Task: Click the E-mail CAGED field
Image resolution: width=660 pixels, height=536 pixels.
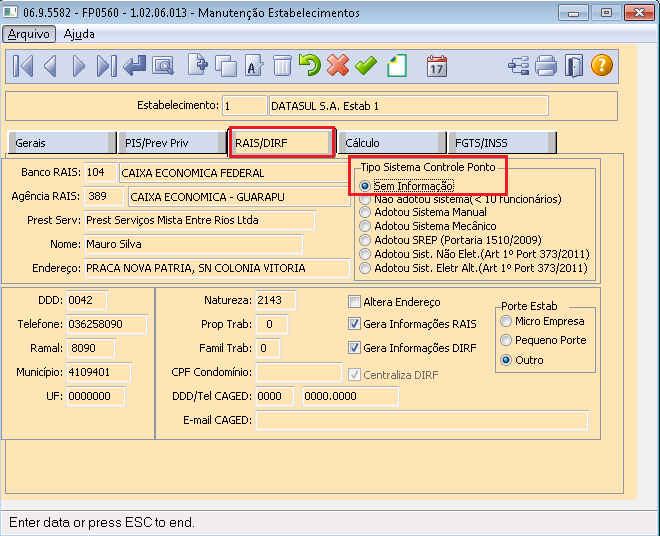Action: (422, 420)
